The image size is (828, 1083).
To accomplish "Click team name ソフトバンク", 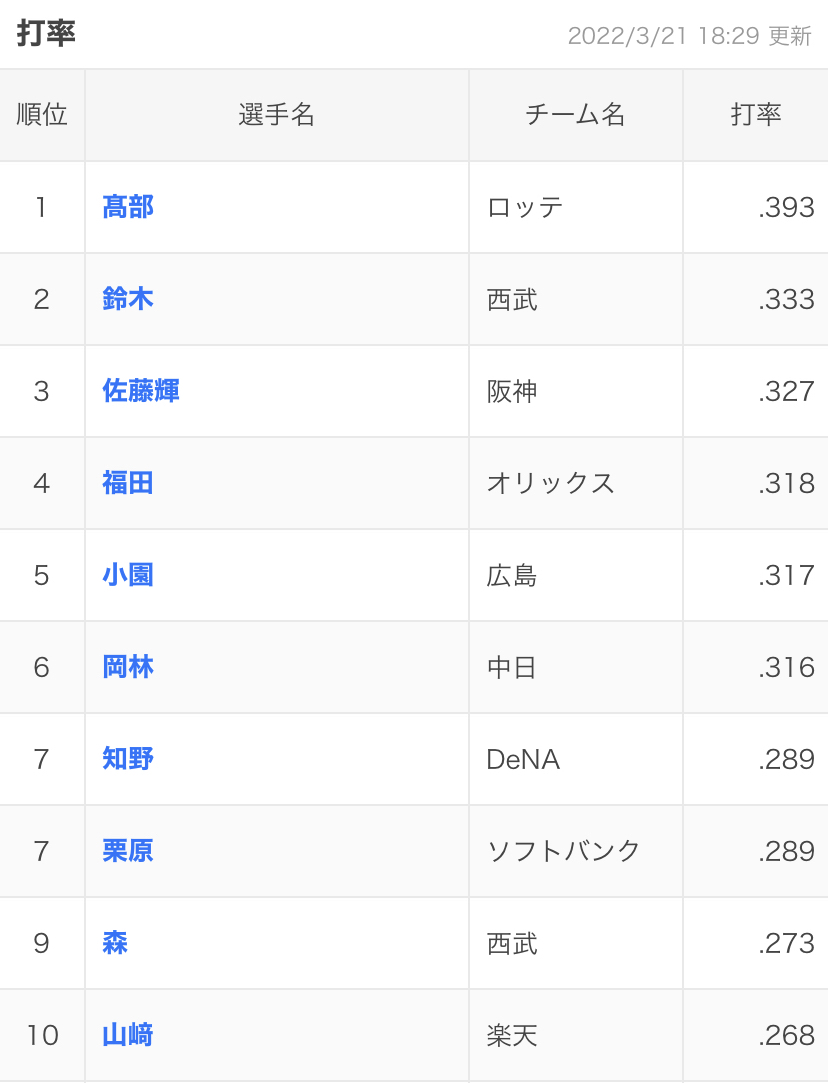I will 563,851.
